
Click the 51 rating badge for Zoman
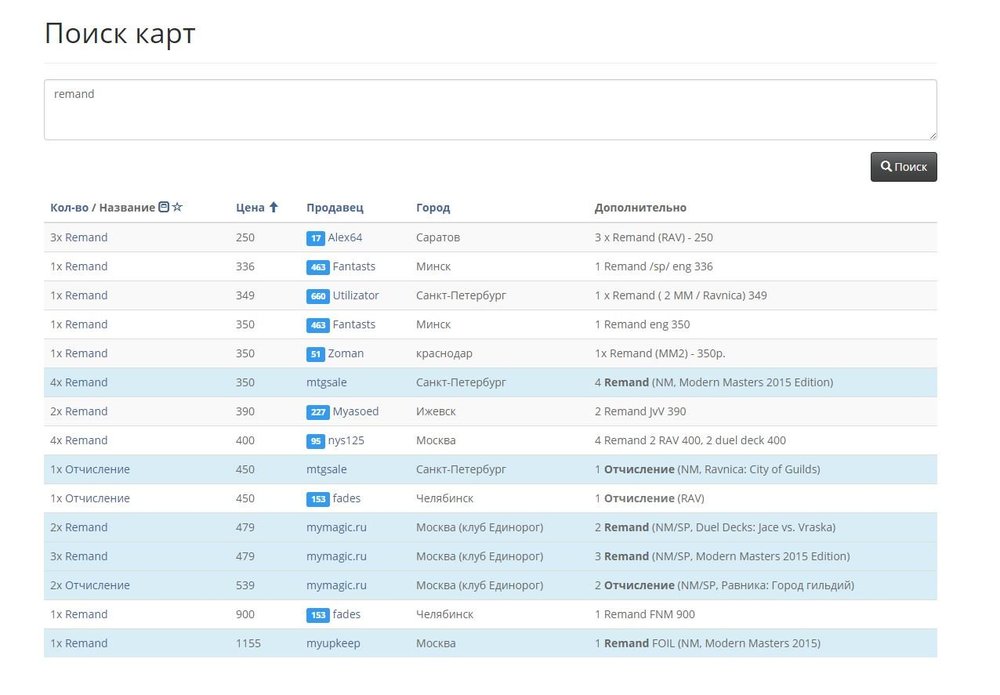point(316,354)
